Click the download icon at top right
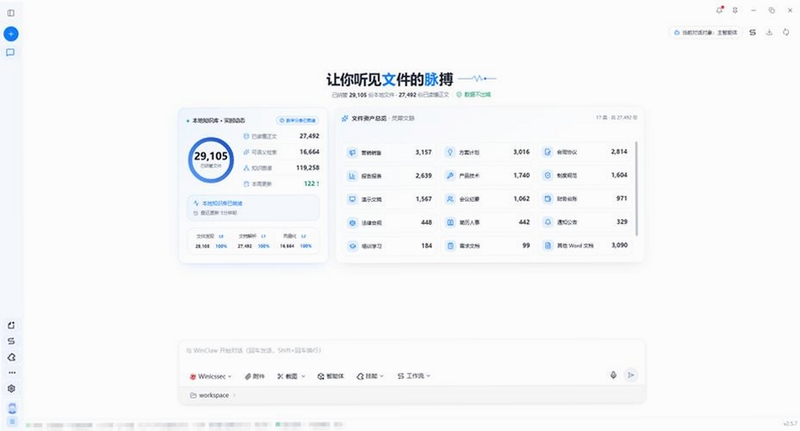The width and height of the screenshot is (800, 431). [x=769, y=32]
